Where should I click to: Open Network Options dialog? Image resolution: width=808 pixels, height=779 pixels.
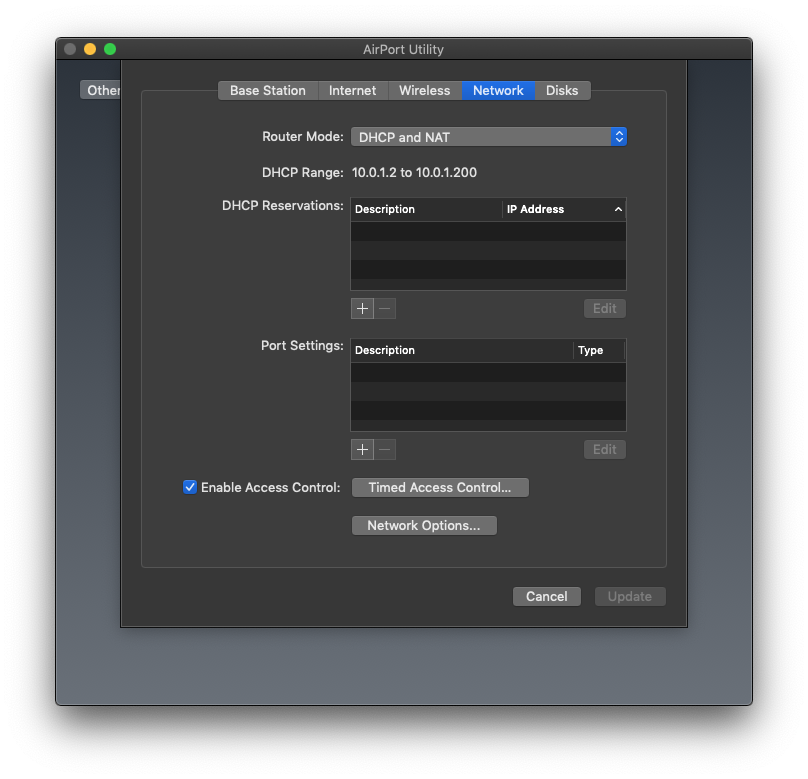pyautogui.click(x=424, y=526)
